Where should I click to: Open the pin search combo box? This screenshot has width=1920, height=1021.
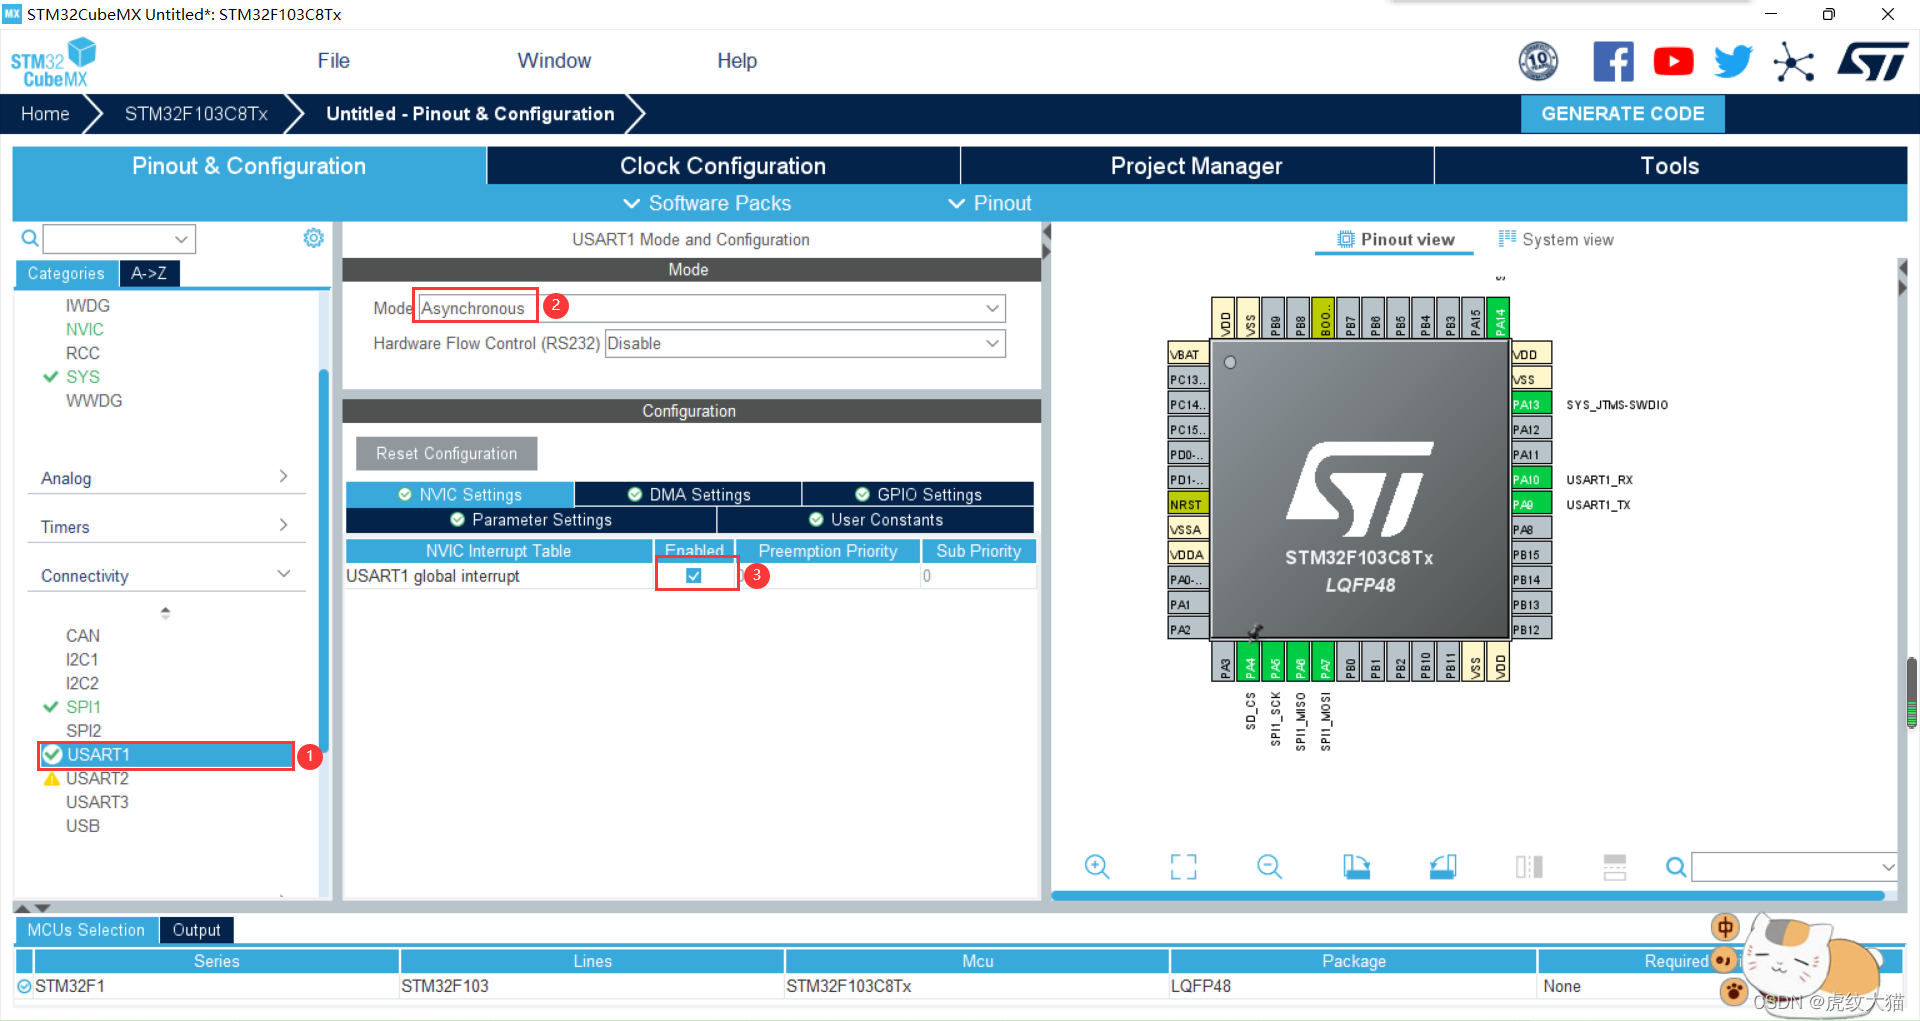[x=1794, y=867]
